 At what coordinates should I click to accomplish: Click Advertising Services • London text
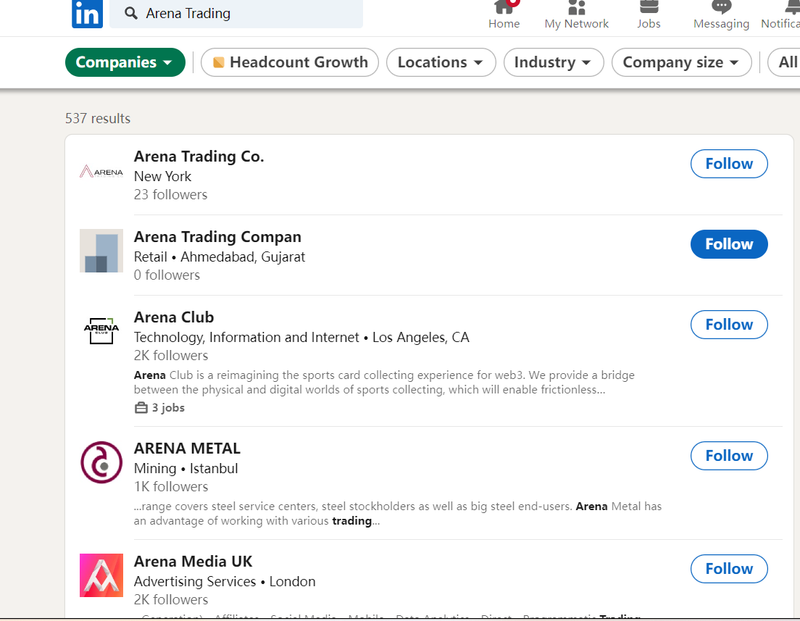224,581
